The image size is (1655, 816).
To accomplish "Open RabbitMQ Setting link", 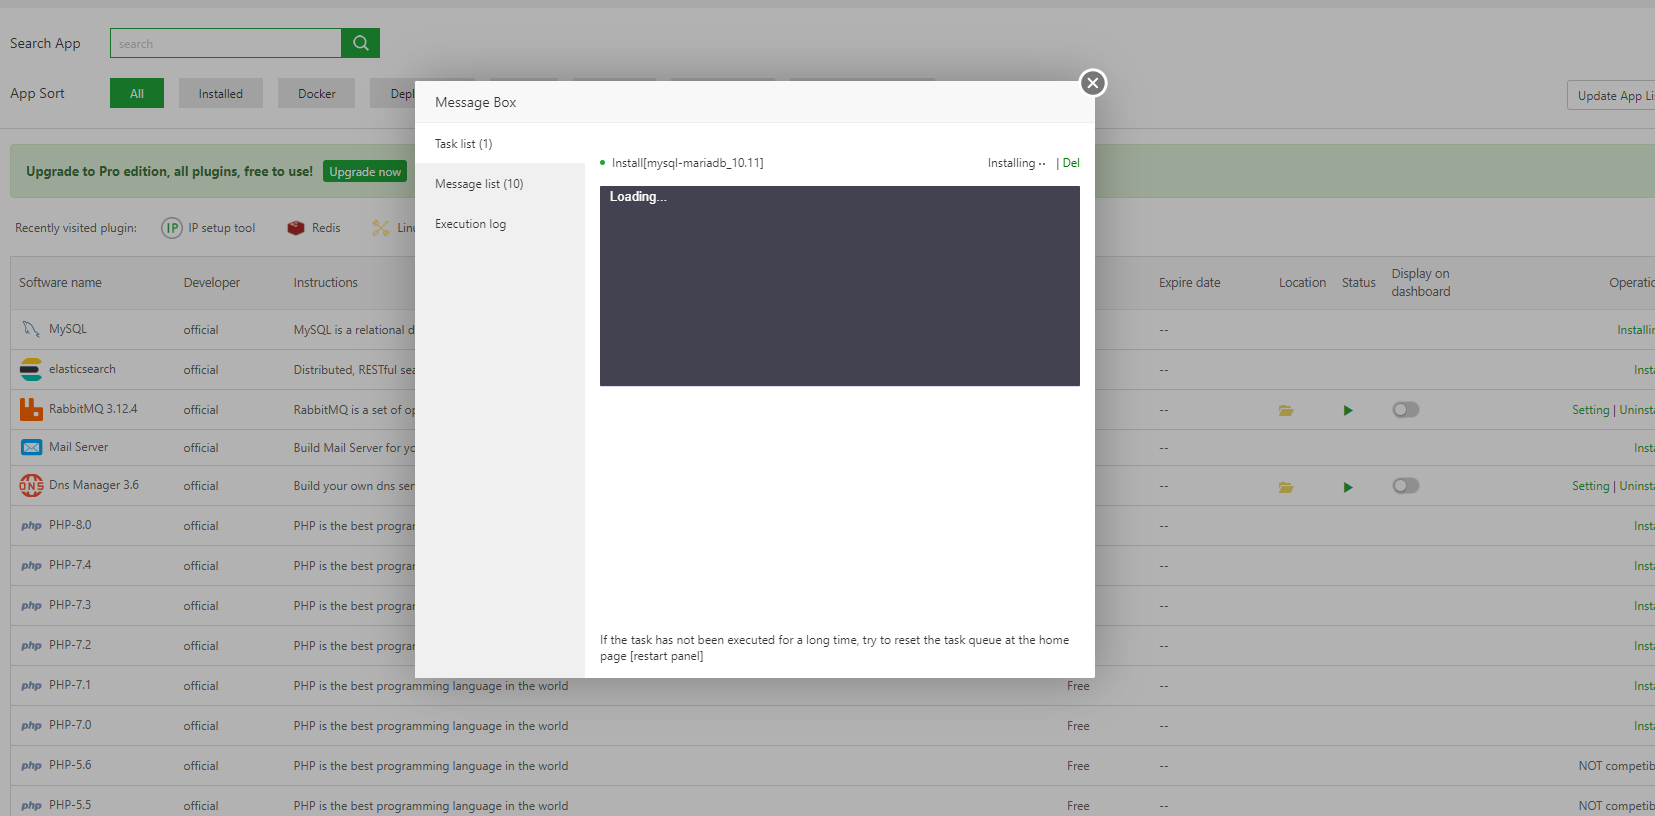I will pos(1591,410).
